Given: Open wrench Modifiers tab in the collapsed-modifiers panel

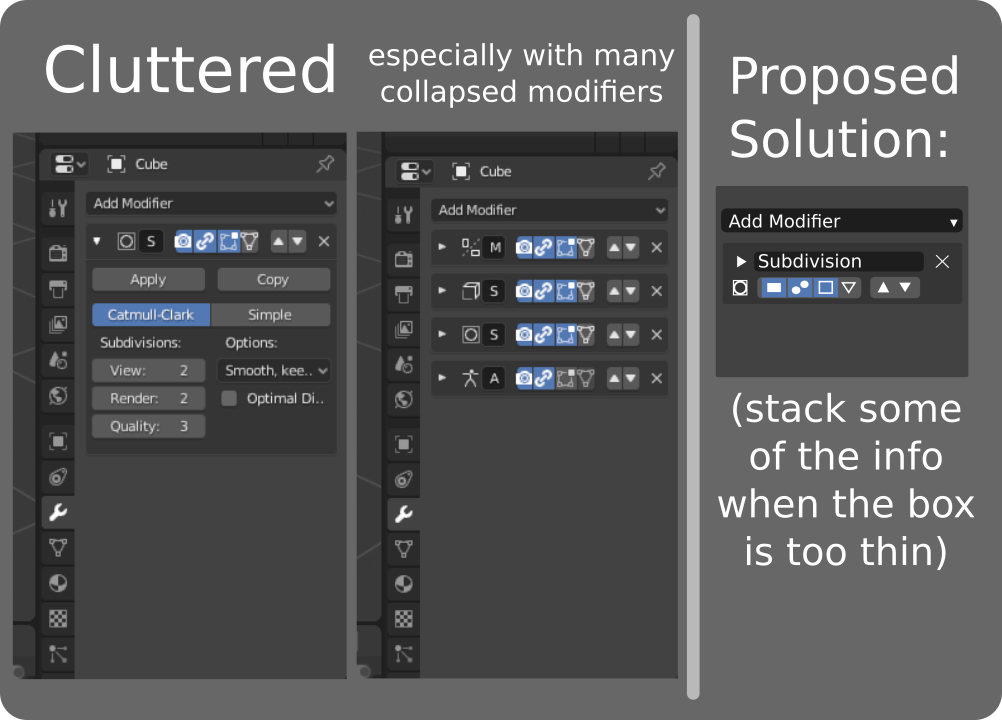Looking at the screenshot, I should click(x=404, y=514).
